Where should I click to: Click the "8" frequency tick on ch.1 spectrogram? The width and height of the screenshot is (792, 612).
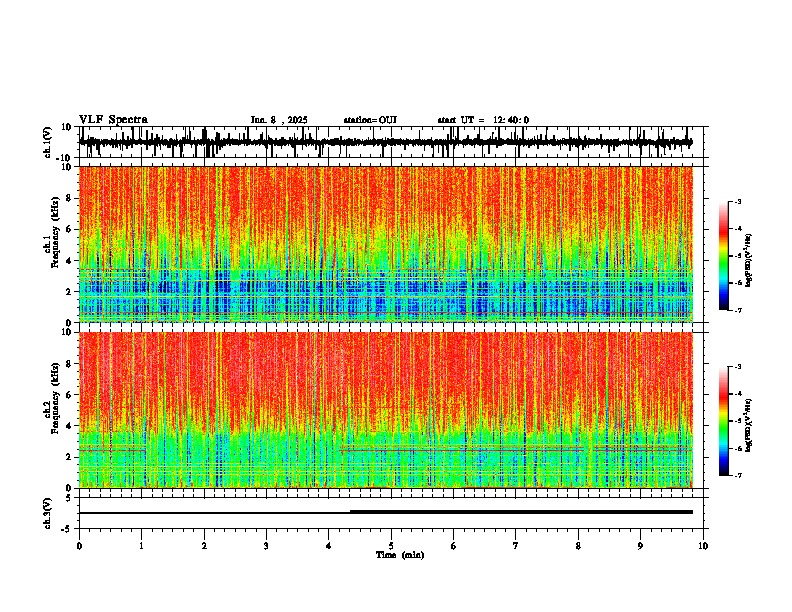pos(70,198)
